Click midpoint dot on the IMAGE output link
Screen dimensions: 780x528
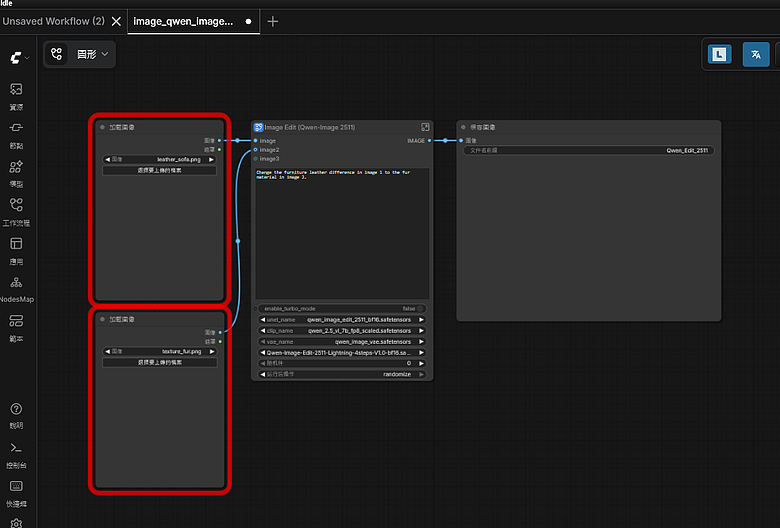445,141
